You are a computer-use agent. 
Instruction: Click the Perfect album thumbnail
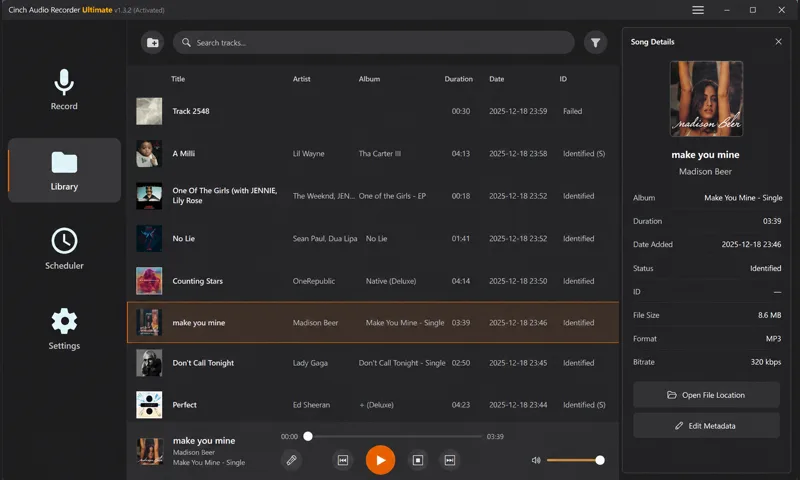[x=149, y=405]
